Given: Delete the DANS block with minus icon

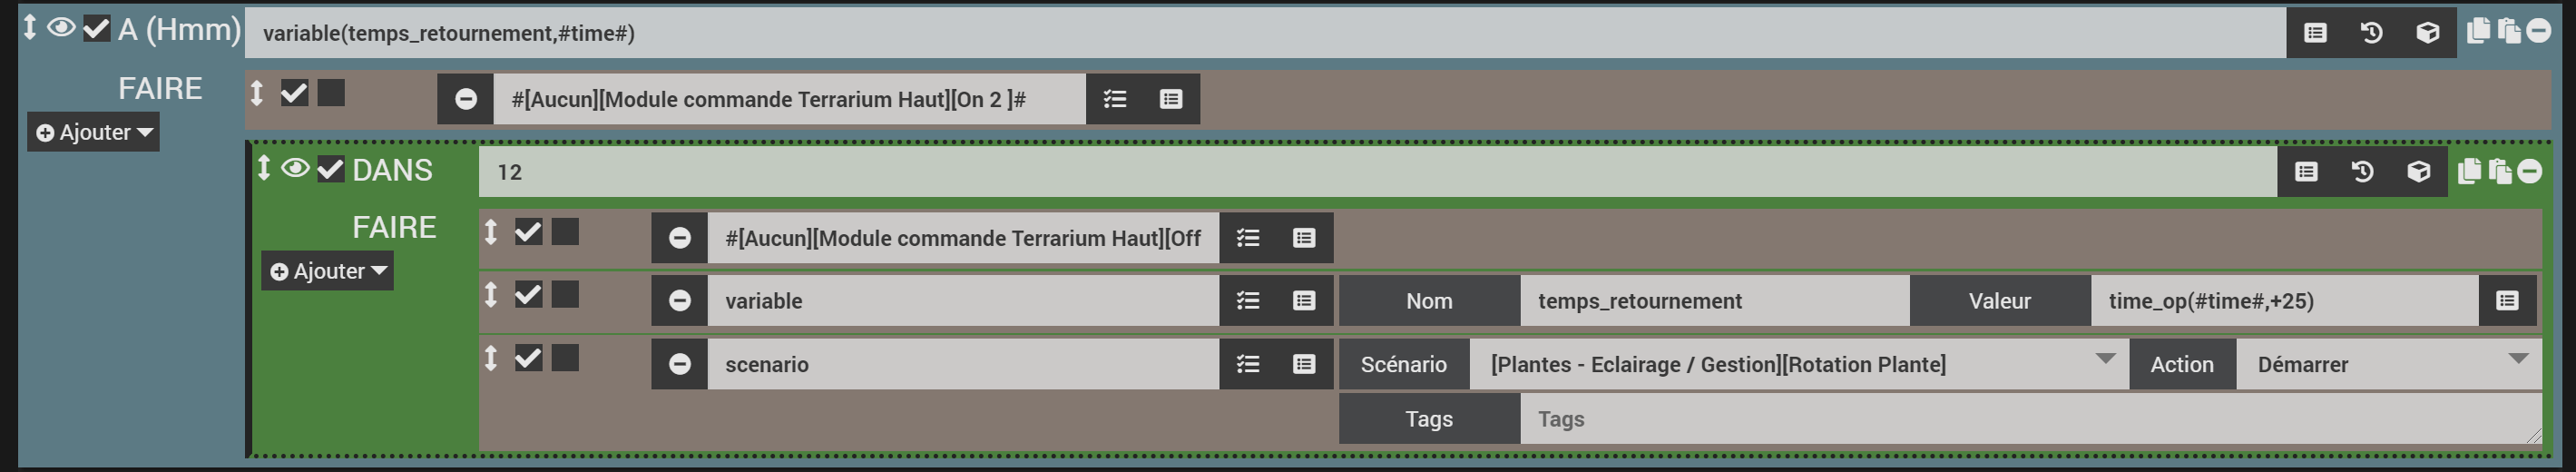Looking at the screenshot, I should tap(2530, 172).
